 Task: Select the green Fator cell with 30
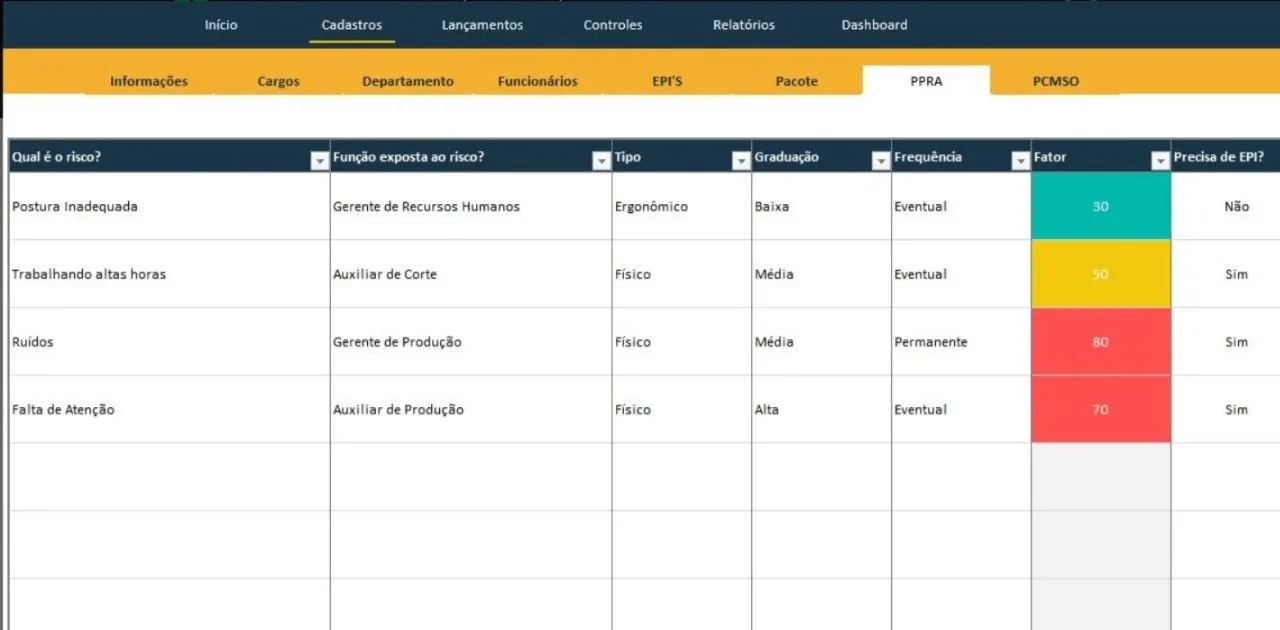tap(1100, 206)
